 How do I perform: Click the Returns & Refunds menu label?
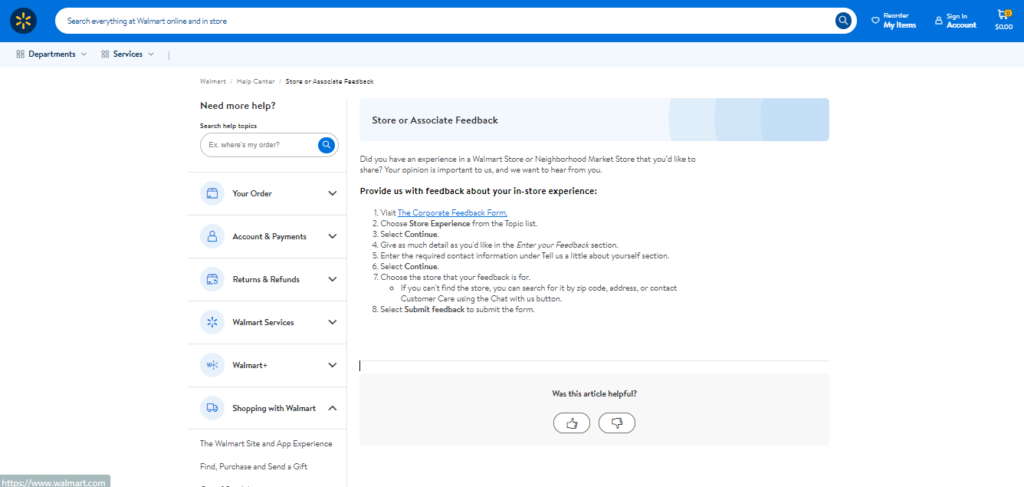point(266,279)
